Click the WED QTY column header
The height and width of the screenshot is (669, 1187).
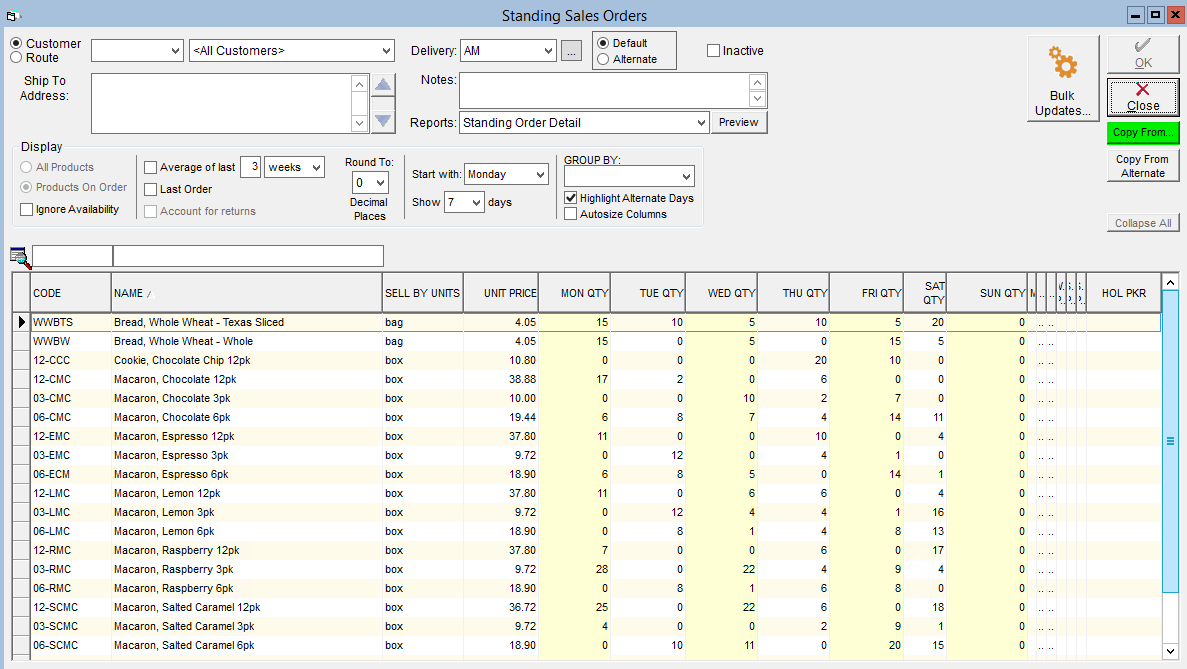[721, 293]
